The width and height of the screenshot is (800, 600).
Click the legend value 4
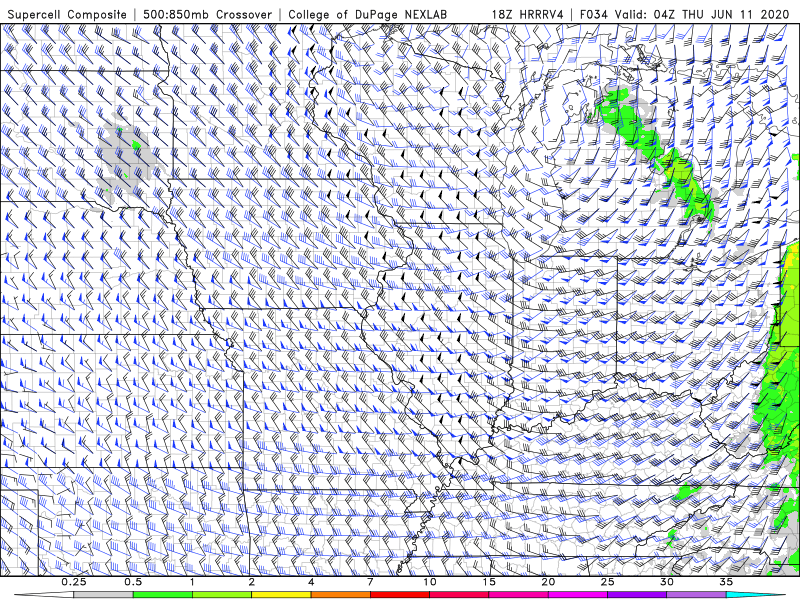click(311, 582)
